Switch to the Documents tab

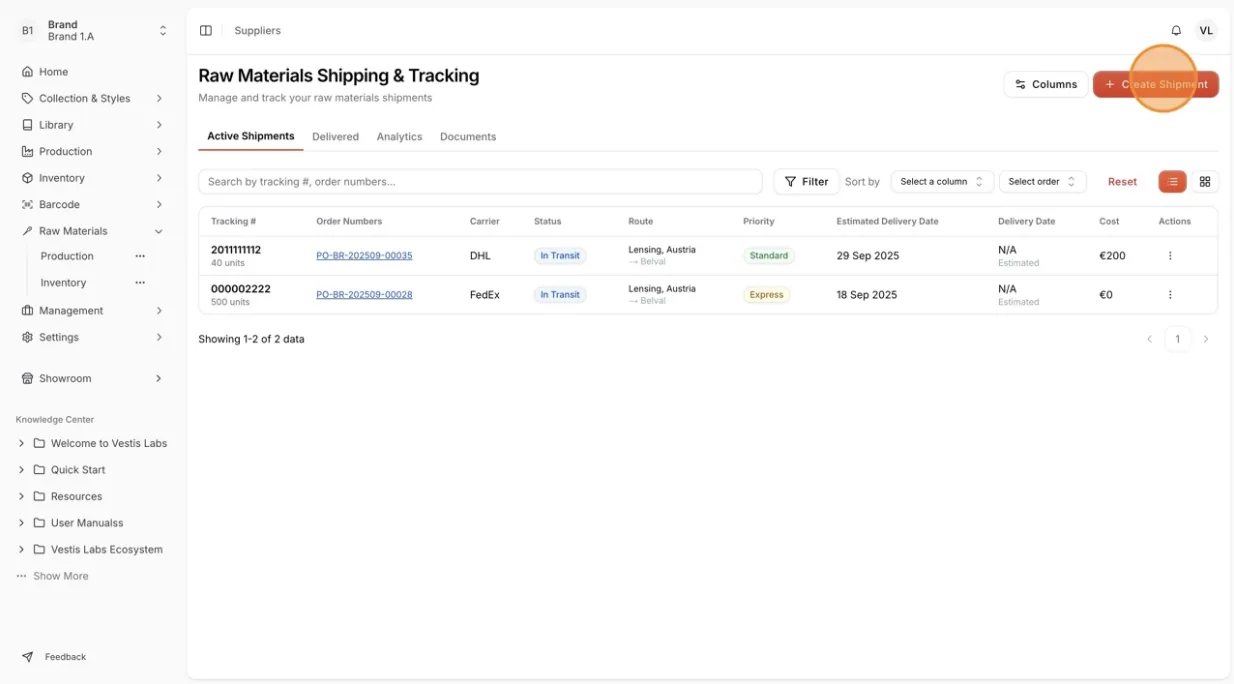point(468,137)
